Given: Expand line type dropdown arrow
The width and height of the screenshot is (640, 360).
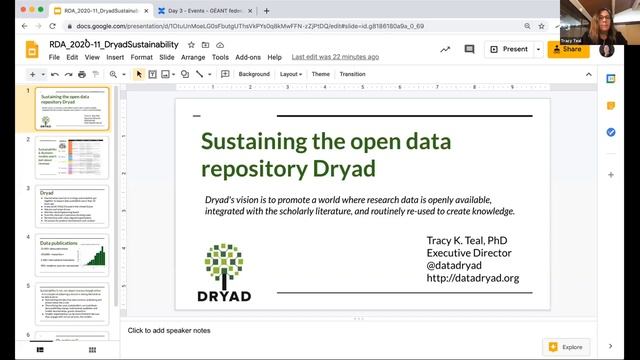Looking at the screenshot, I should click(210, 74).
